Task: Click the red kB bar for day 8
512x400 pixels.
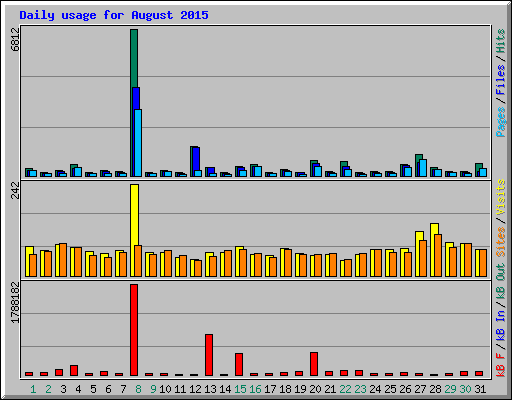Action: coord(134,330)
